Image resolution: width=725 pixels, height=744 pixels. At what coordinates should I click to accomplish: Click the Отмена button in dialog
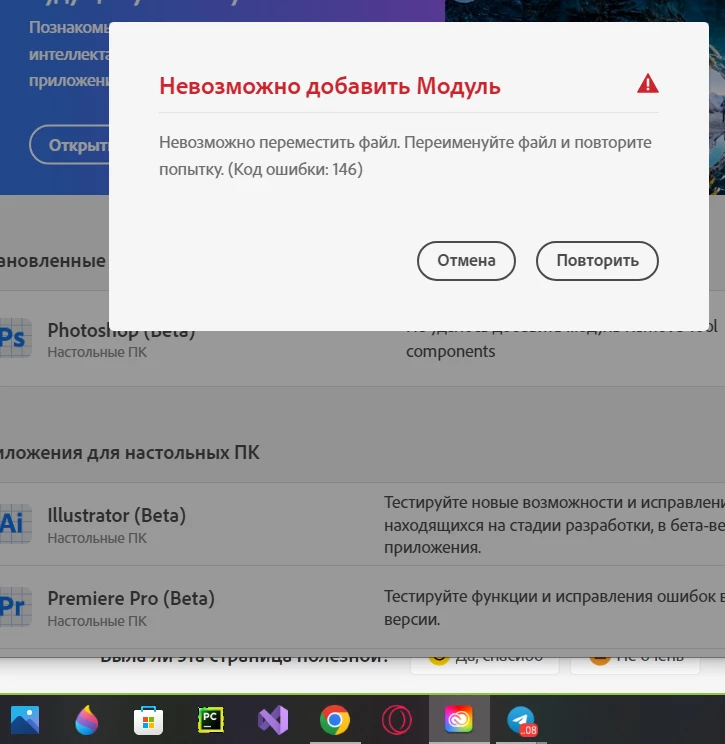[466, 260]
